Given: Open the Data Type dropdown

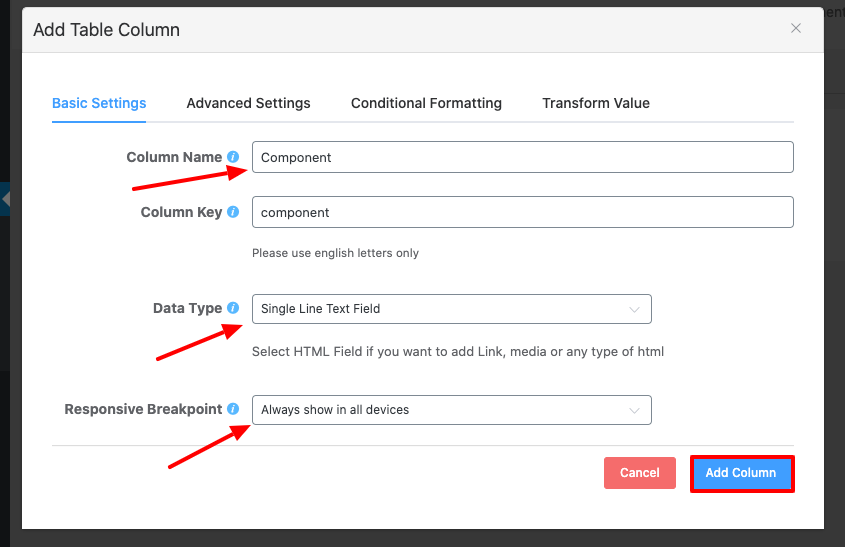Looking at the screenshot, I should pos(451,309).
